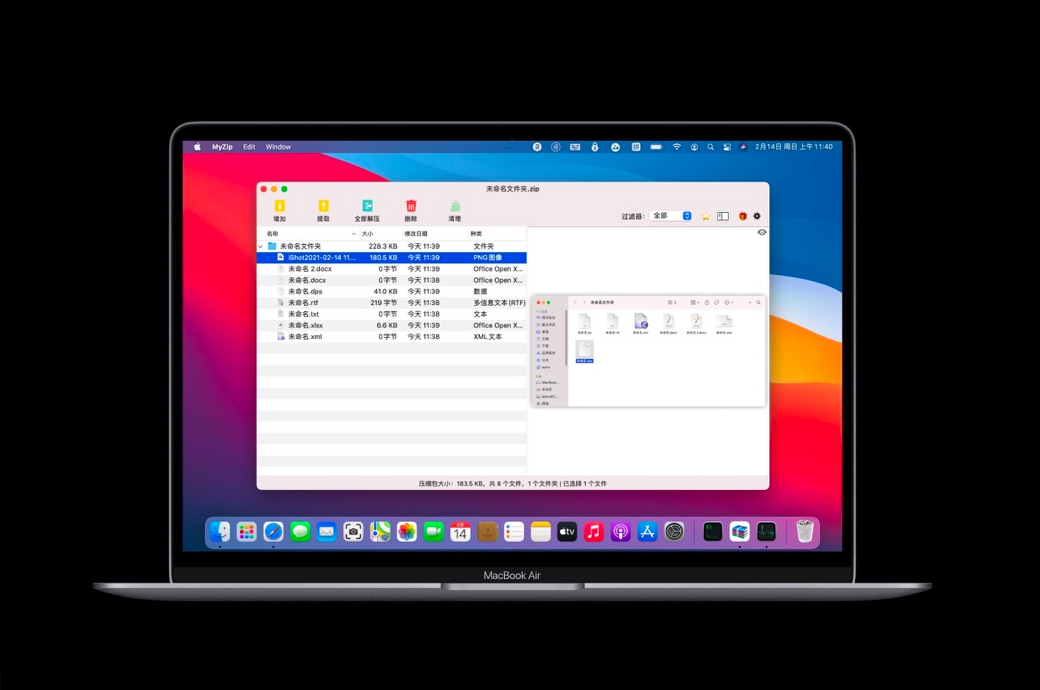Open the 过滤器 filter dropdown showing 全部
The height and width of the screenshot is (690, 1040).
671,216
